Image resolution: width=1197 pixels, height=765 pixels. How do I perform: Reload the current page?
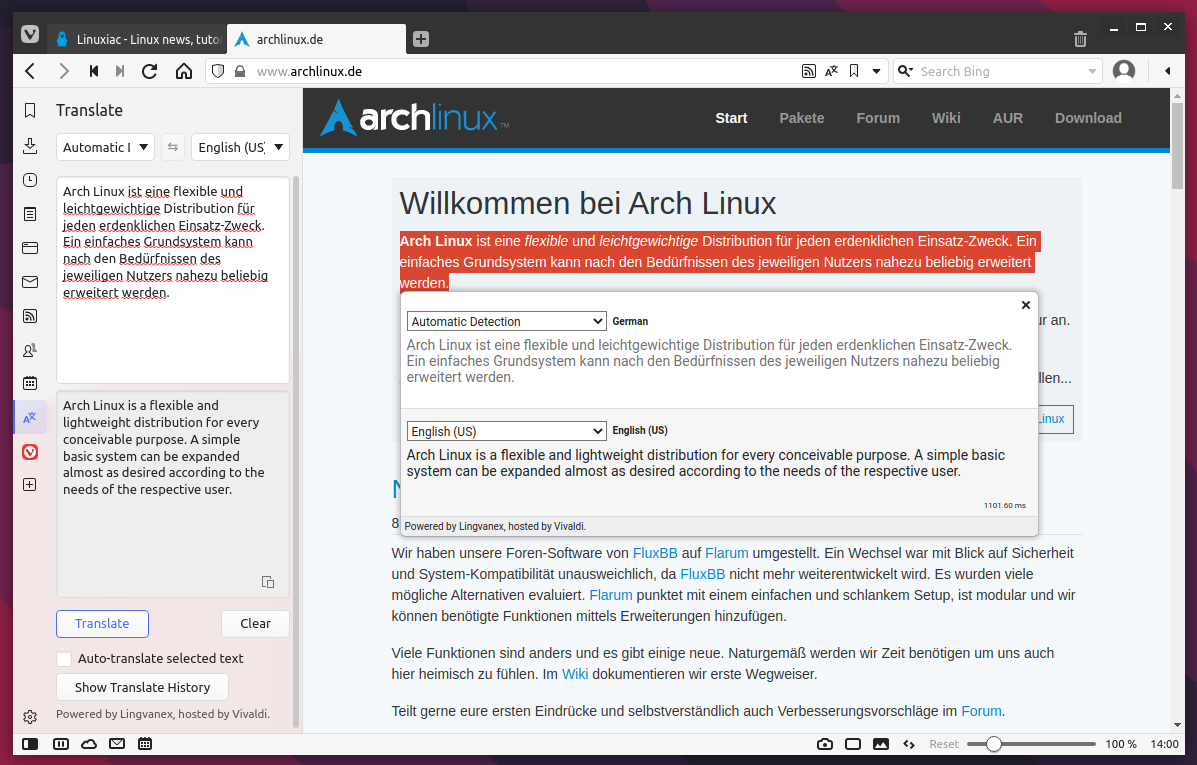(x=150, y=71)
